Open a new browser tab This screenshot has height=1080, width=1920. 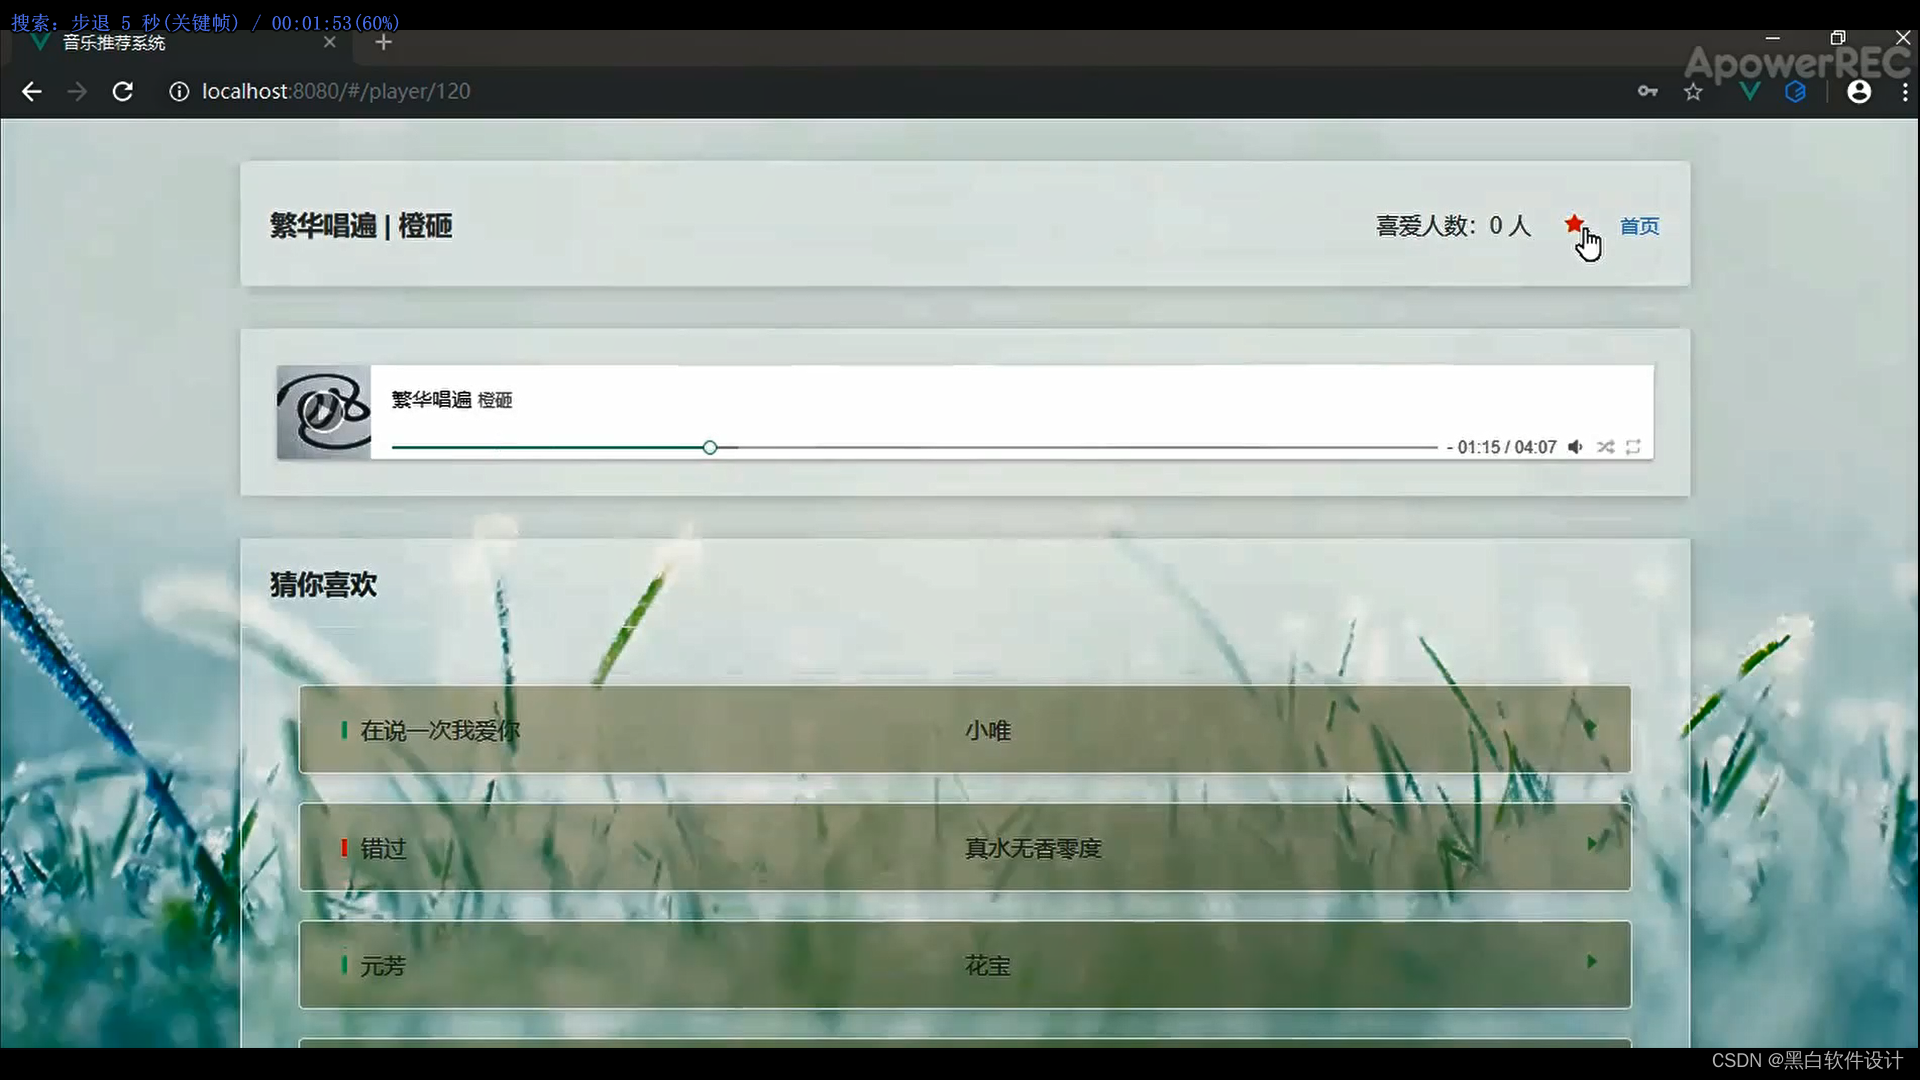click(x=383, y=42)
